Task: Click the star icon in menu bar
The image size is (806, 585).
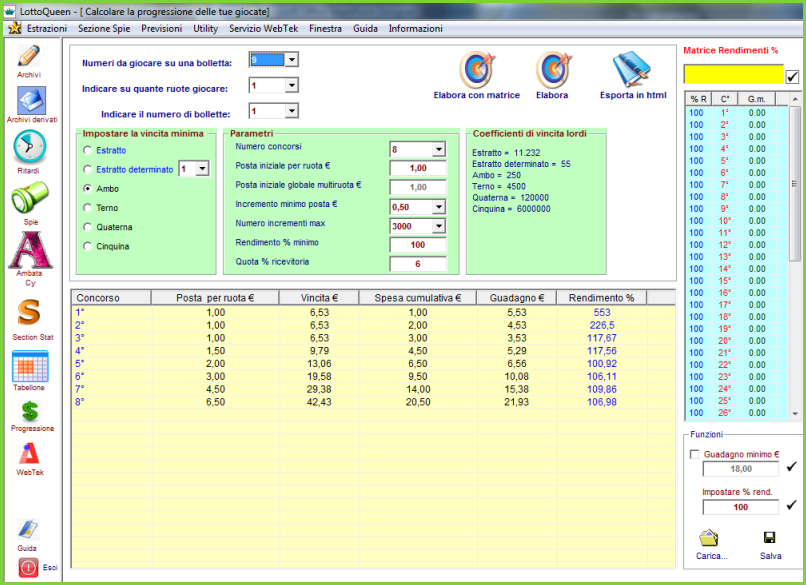Action: click(x=15, y=28)
